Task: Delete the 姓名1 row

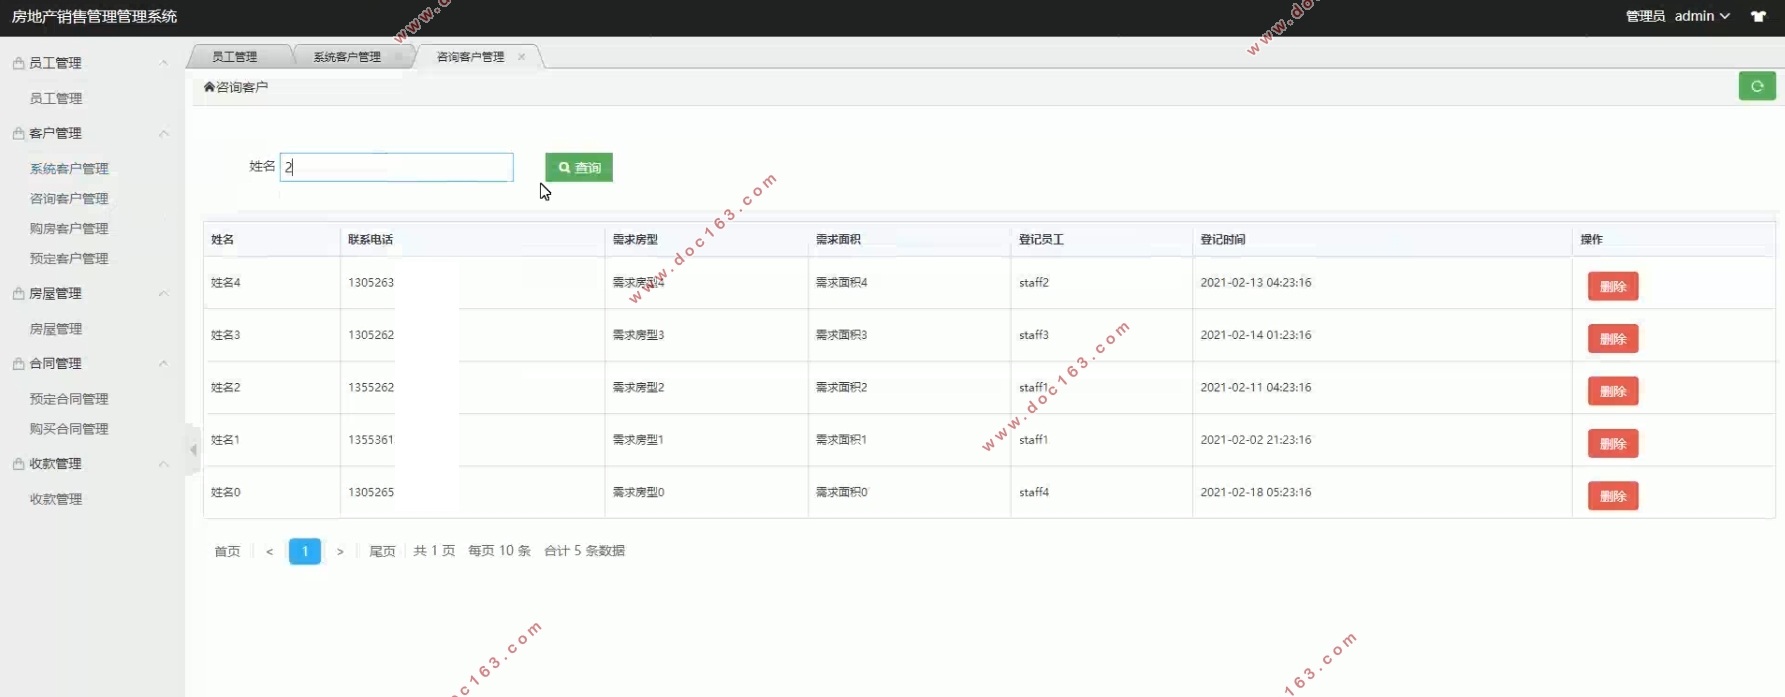Action: click(x=1613, y=444)
